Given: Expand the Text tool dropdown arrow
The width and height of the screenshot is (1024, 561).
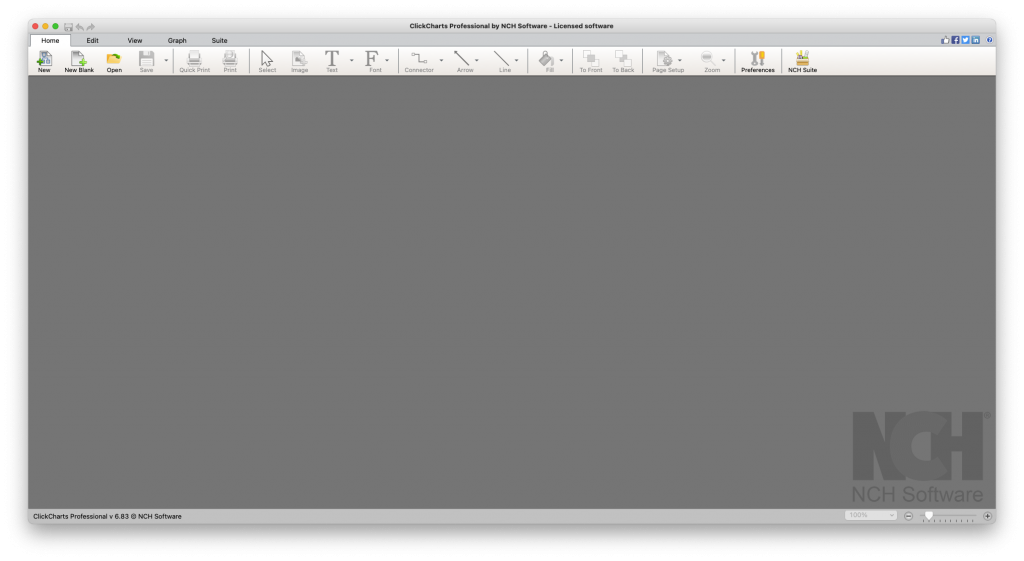Looking at the screenshot, I should click(x=351, y=61).
